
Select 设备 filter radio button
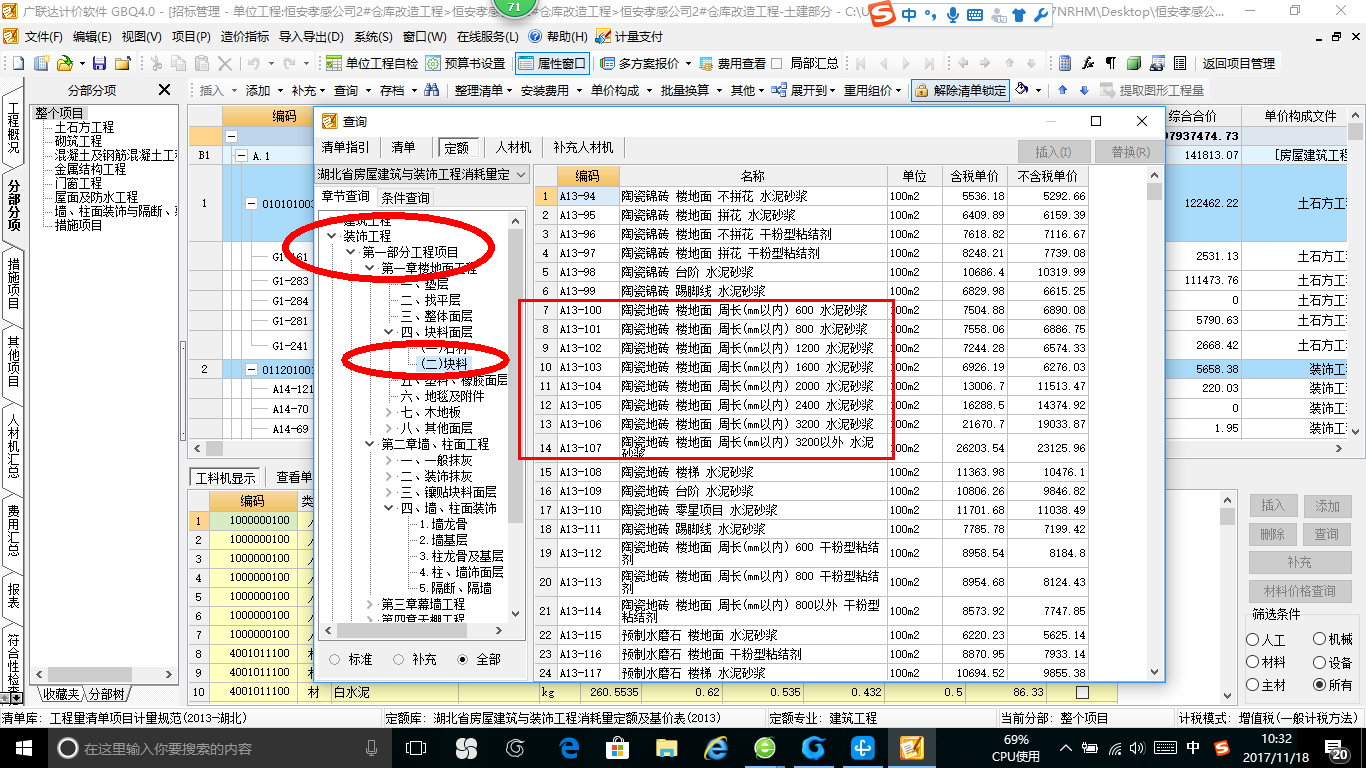(x=1319, y=662)
